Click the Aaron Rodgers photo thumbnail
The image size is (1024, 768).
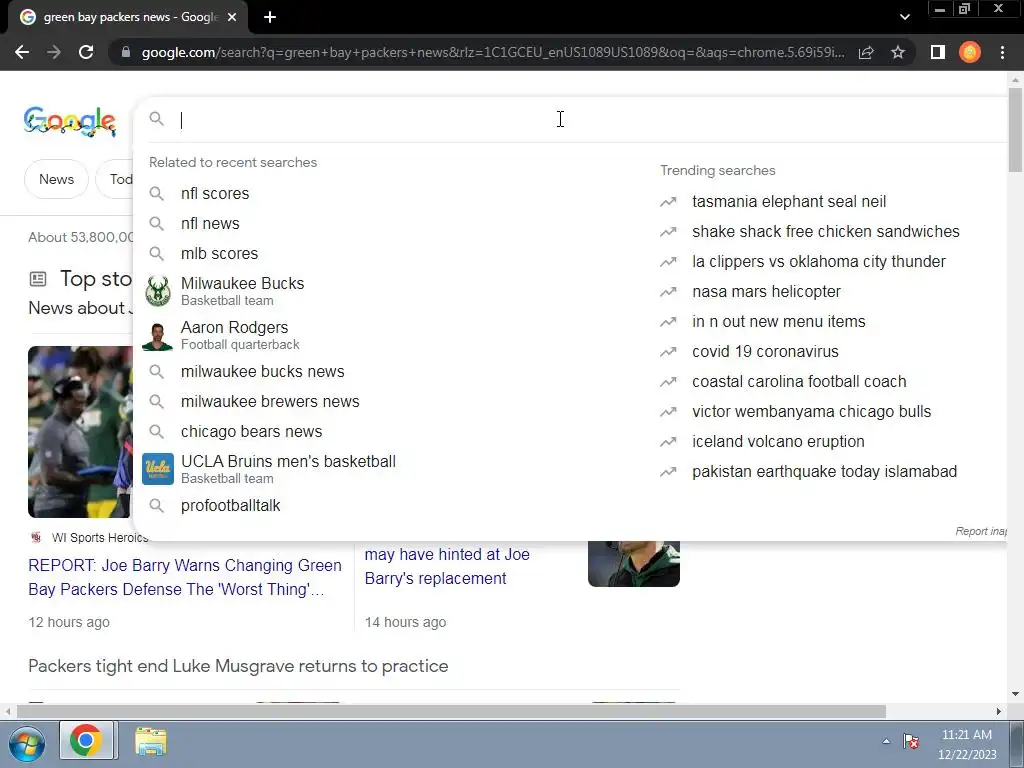point(157,336)
